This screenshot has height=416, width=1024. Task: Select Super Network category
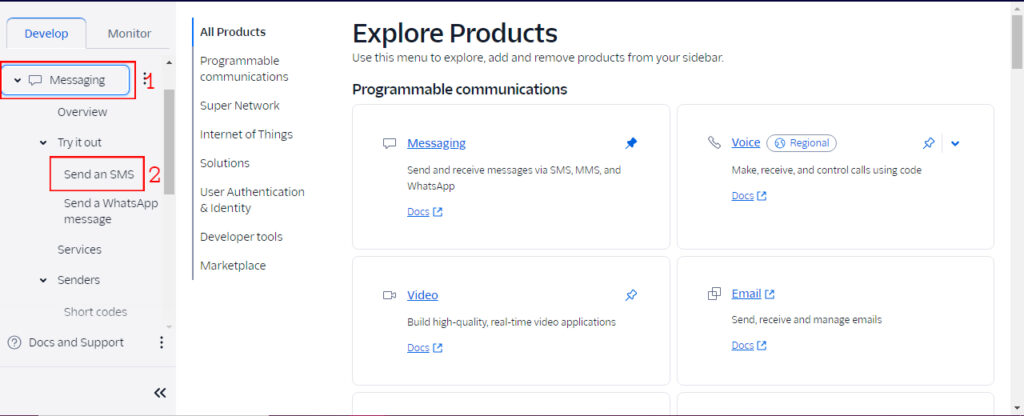tap(240, 106)
